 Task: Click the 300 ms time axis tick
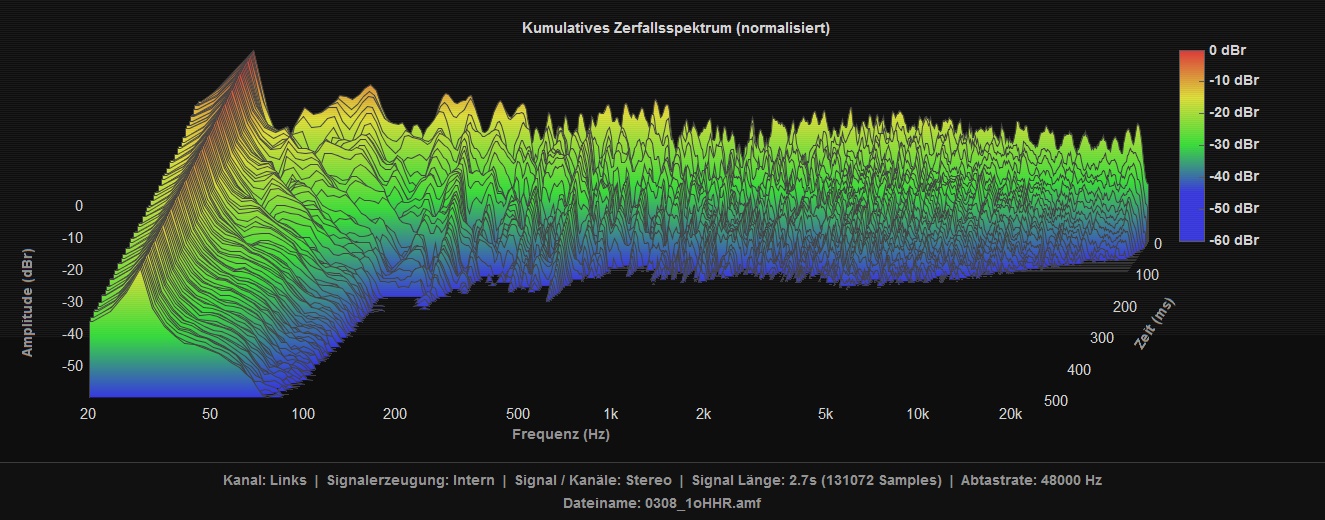[x=1101, y=338]
